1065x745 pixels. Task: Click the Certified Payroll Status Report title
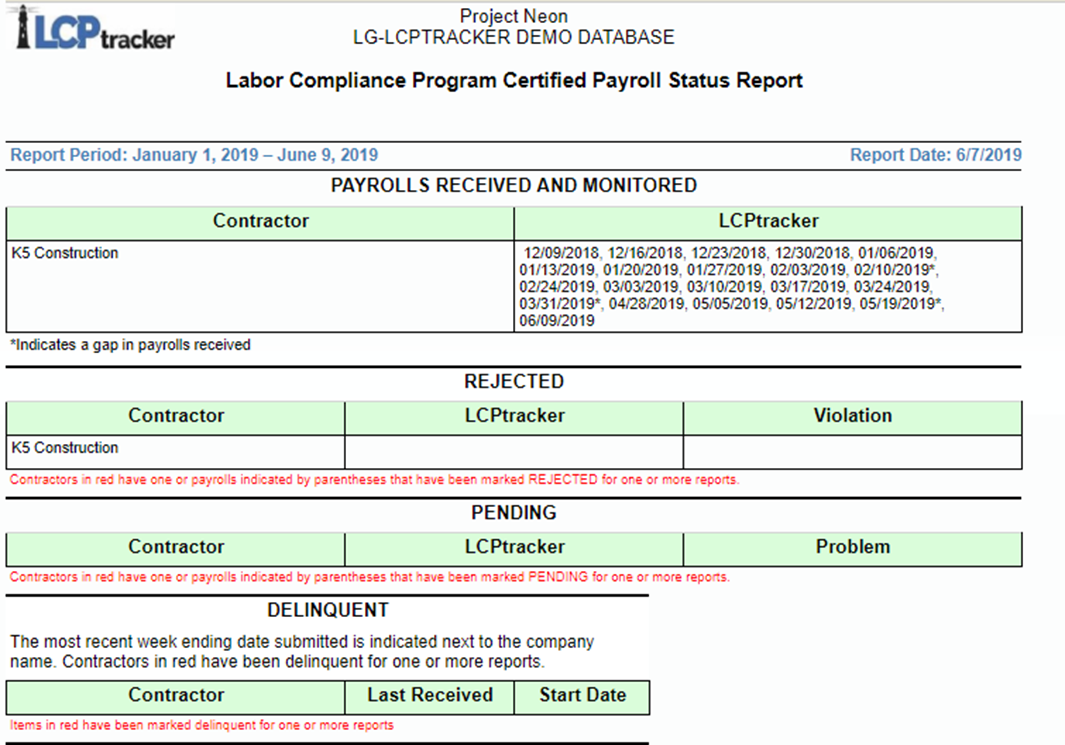513,80
